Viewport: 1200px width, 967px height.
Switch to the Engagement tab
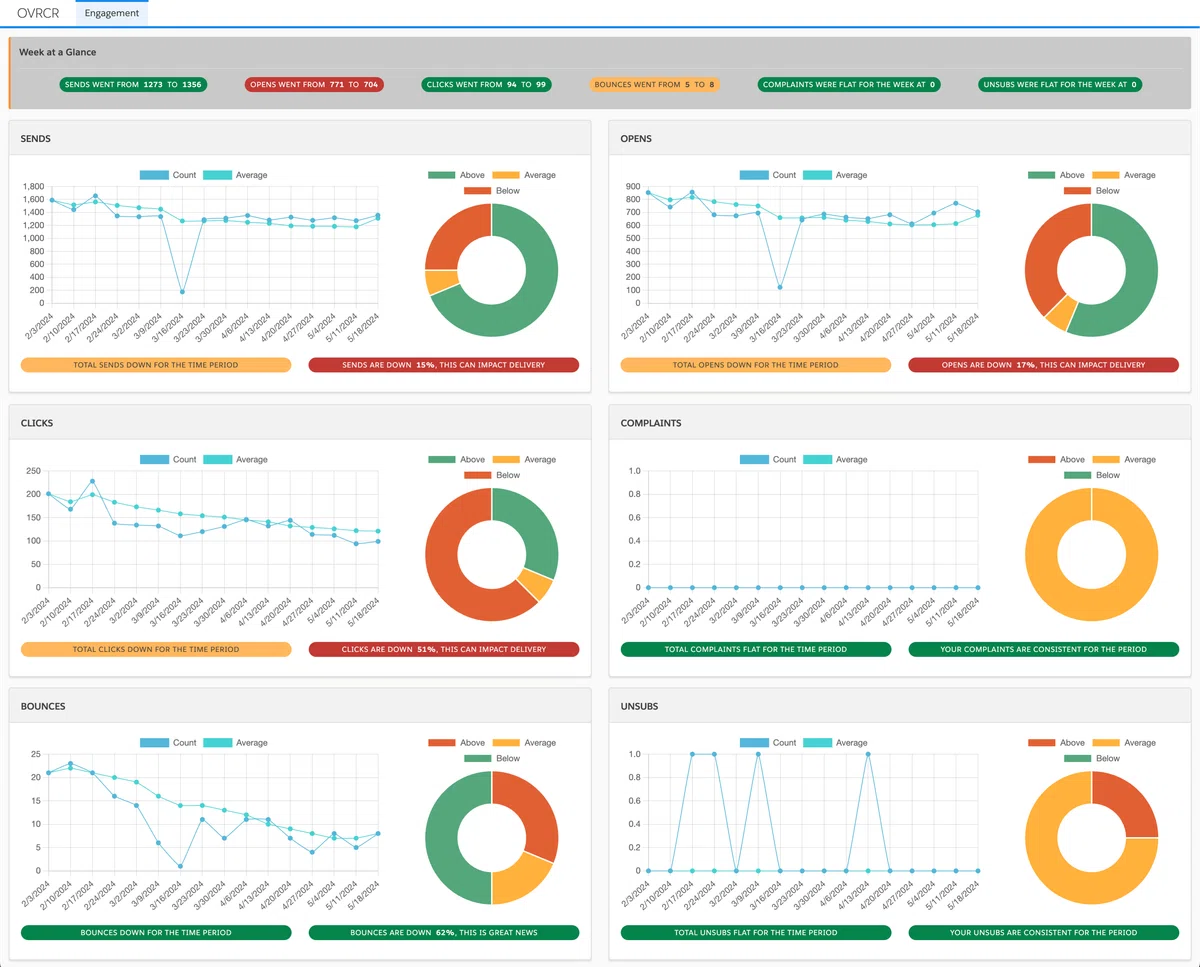[x=111, y=13]
